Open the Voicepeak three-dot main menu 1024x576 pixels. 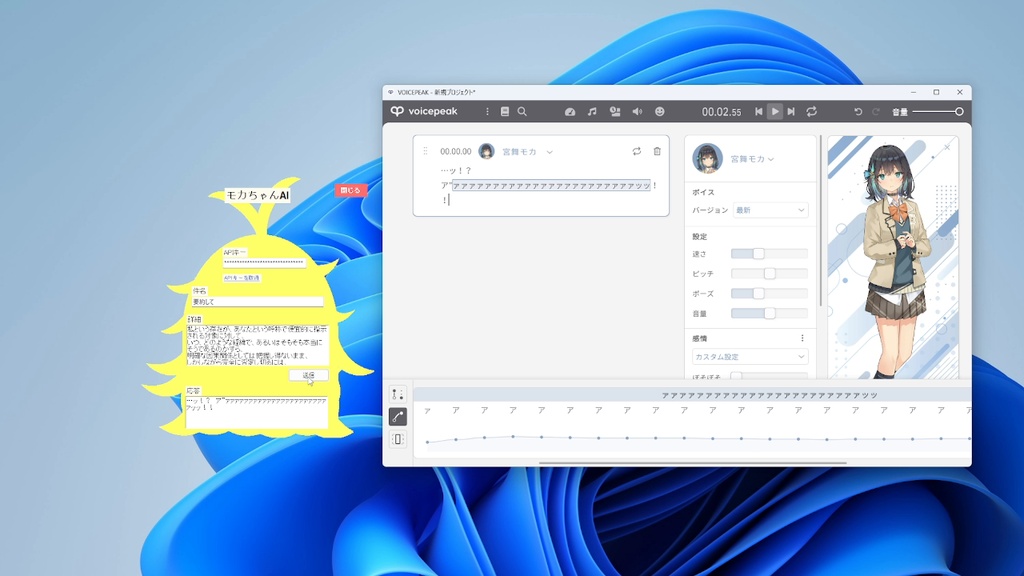coord(487,112)
